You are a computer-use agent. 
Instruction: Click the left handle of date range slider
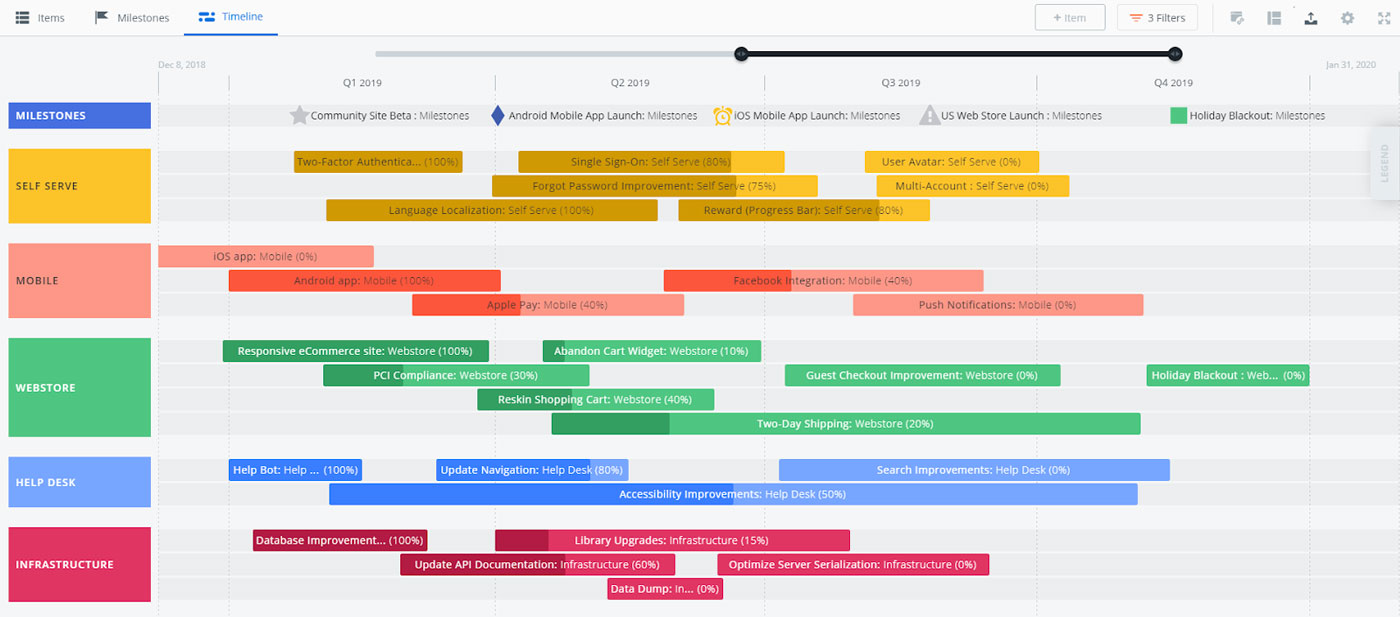741,54
